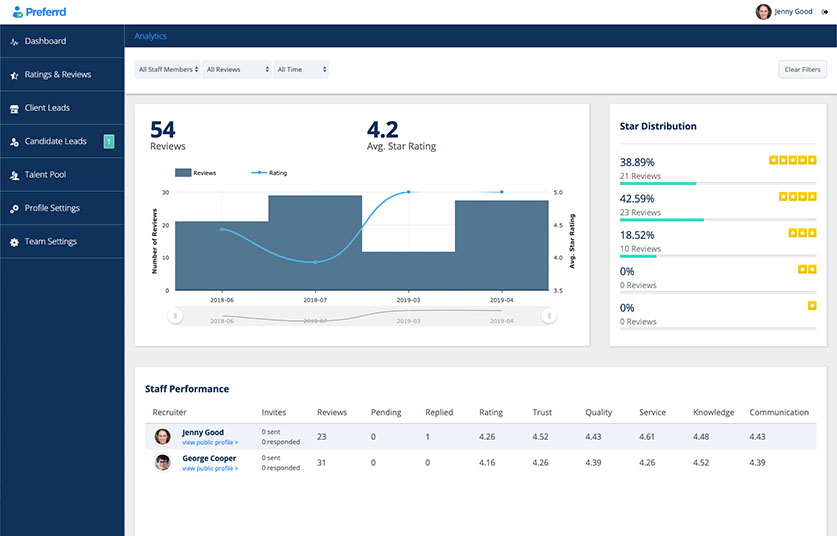Image resolution: width=837 pixels, height=536 pixels.
Task: Expand the All Time period dropdown
Action: [301, 69]
